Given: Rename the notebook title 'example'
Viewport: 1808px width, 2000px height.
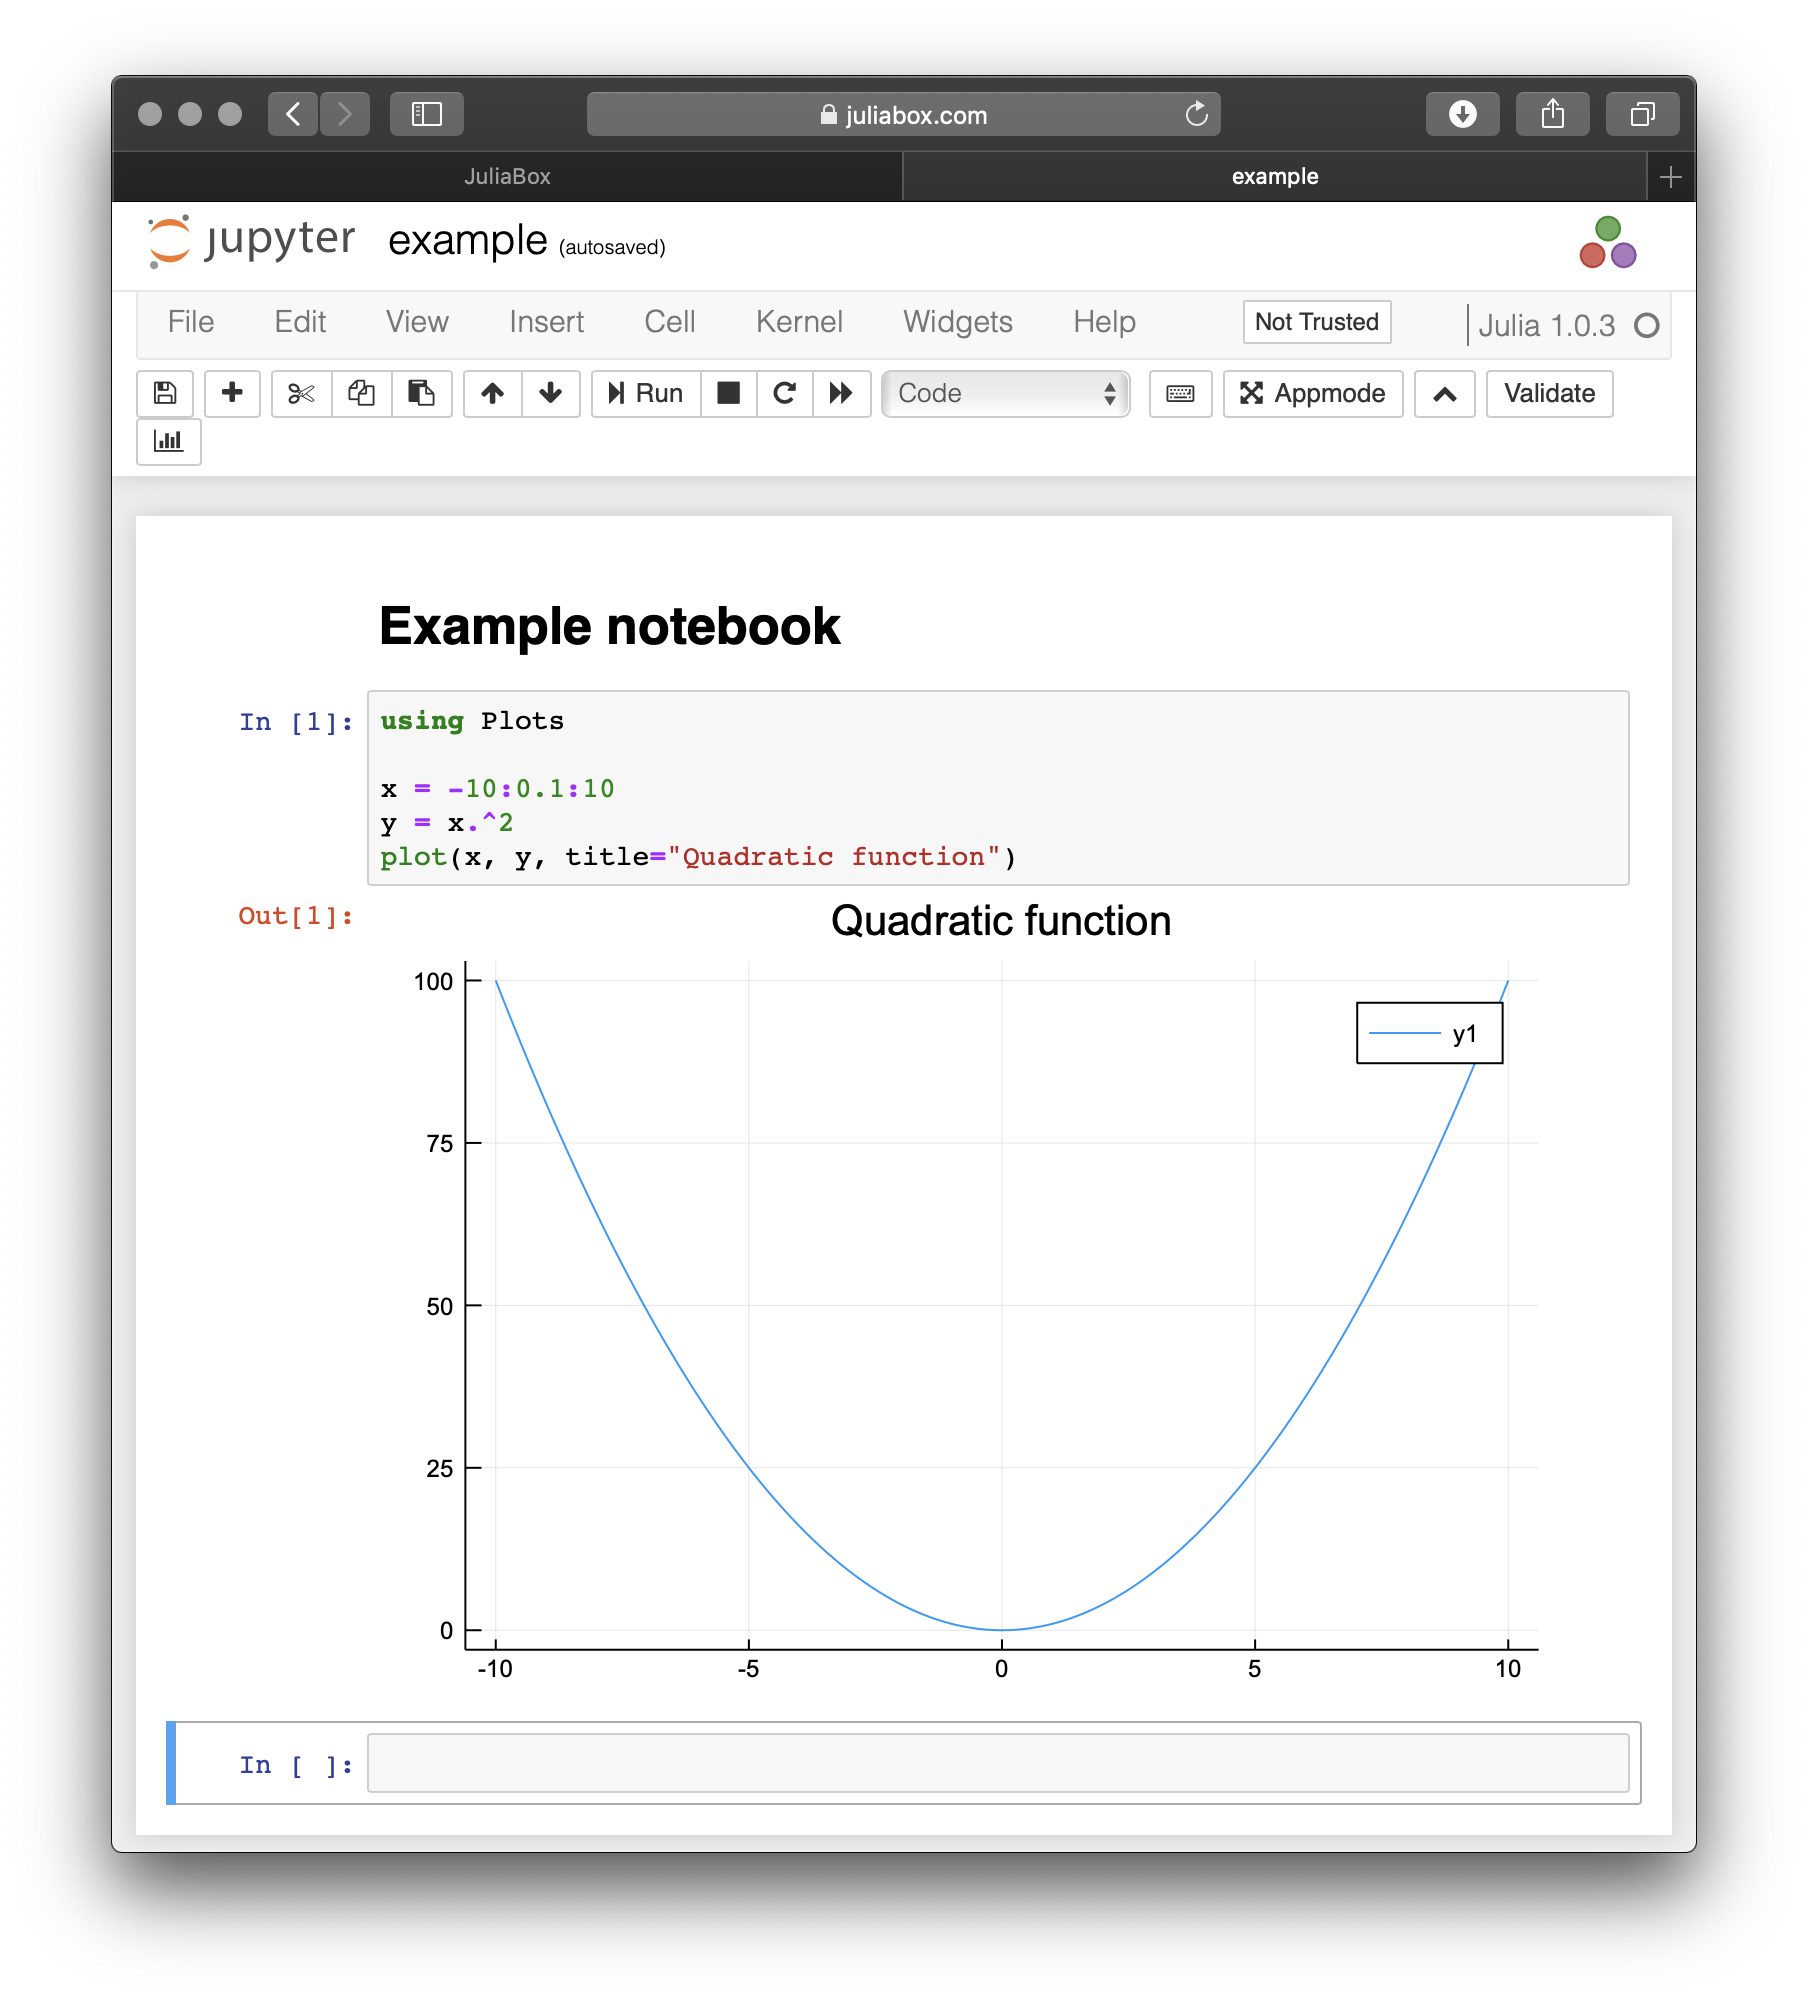Looking at the screenshot, I should (x=467, y=241).
